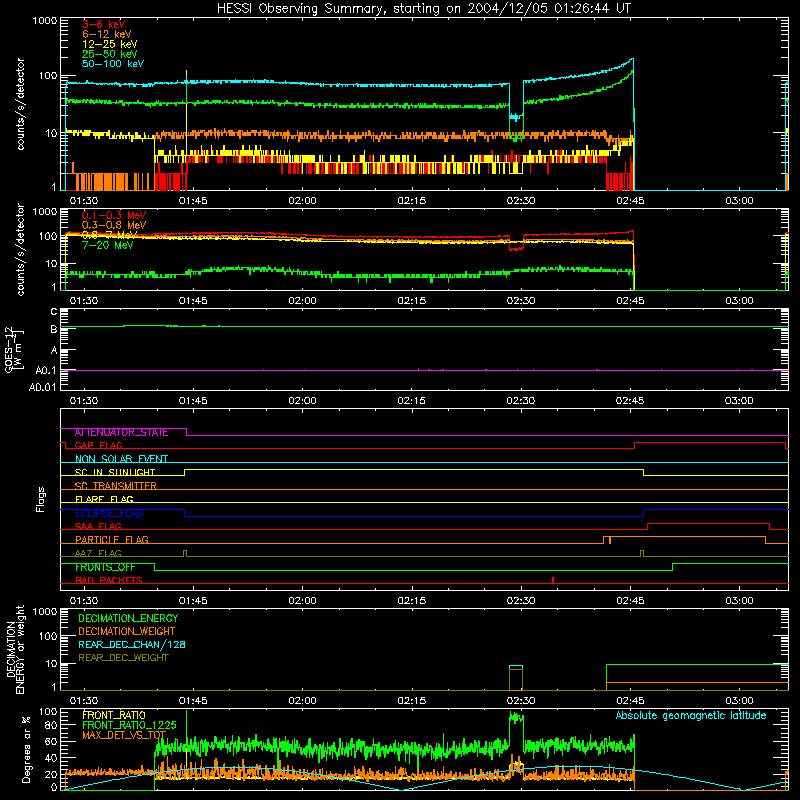Click the 03:00 tick label under Flags panel

click(x=739, y=601)
